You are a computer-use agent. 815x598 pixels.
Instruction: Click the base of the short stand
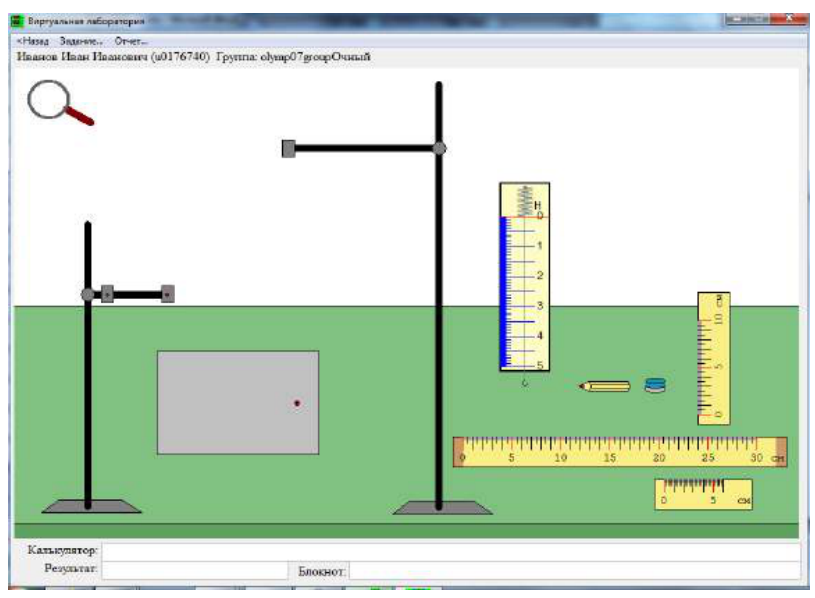(91, 506)
